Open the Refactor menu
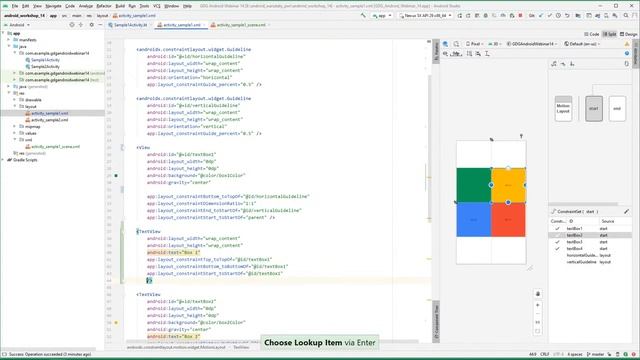The width and height of the screenshot is (640, 360). pyautogui.click(x=104, y=6)
